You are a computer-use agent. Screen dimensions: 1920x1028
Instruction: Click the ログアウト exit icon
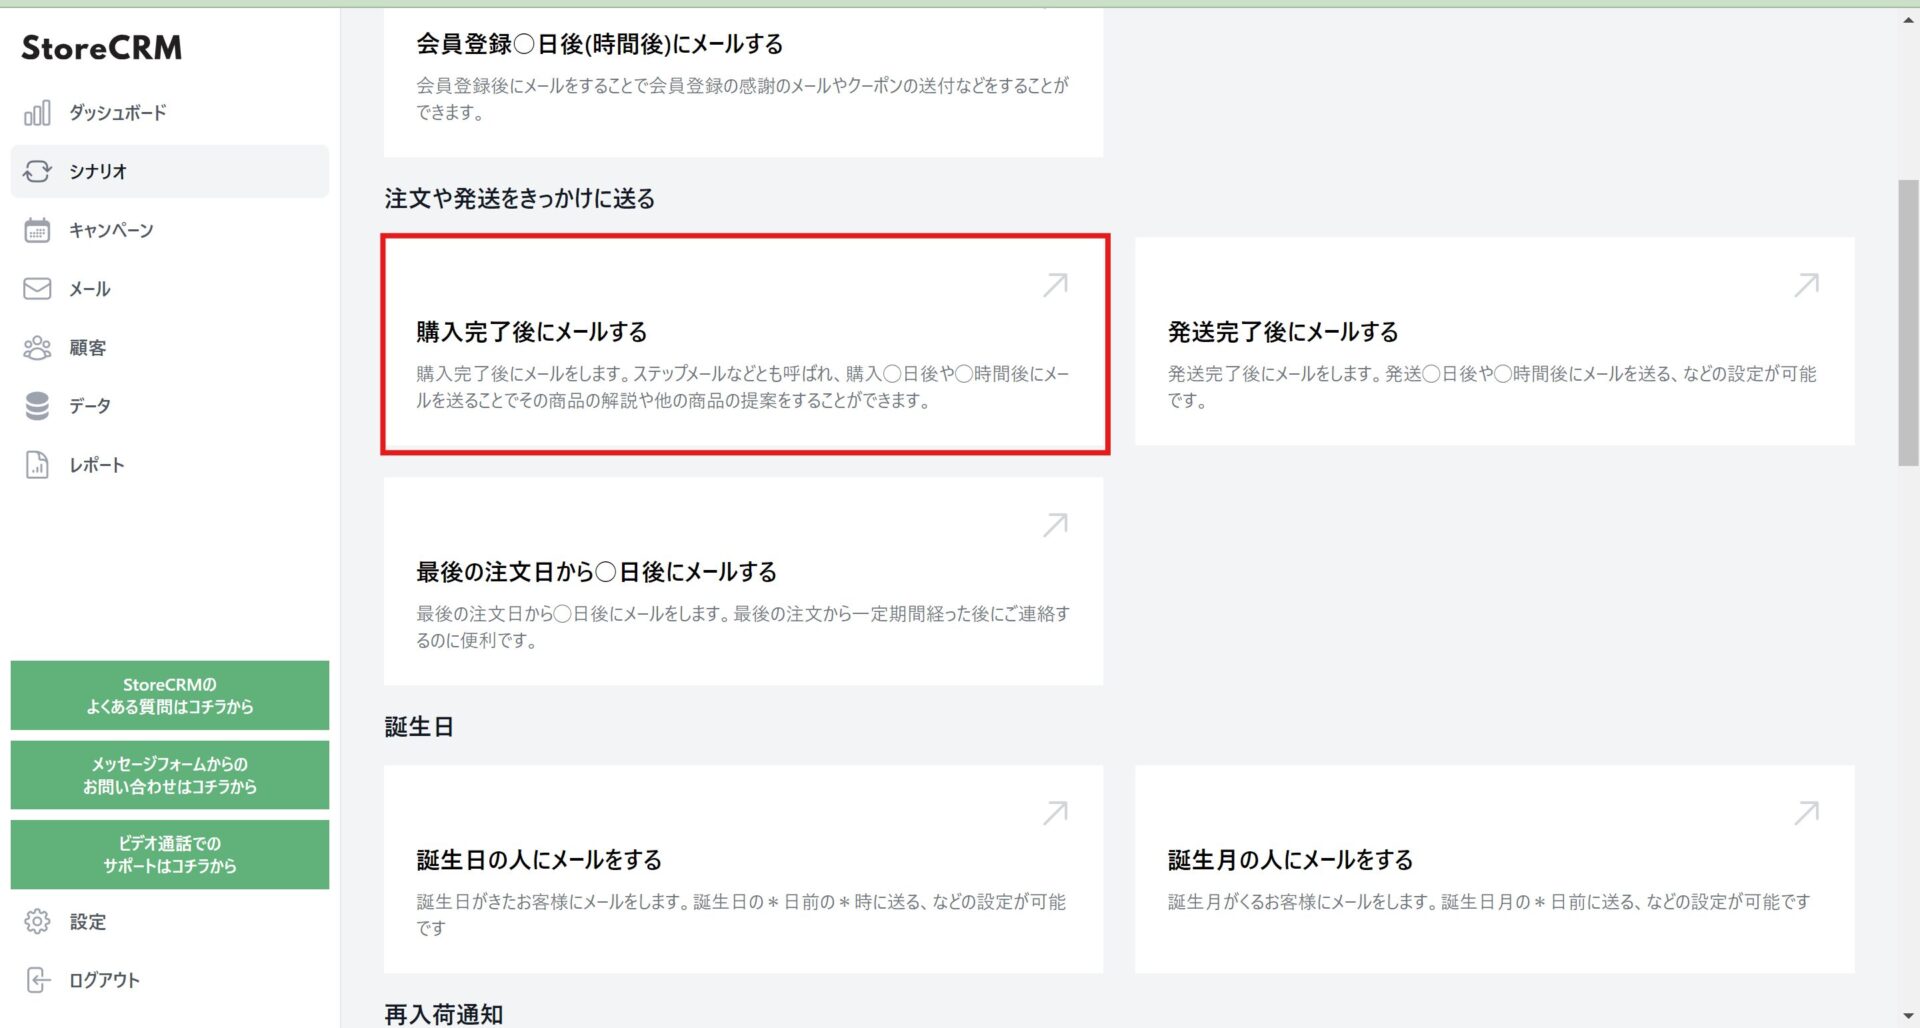click(37, 980)
